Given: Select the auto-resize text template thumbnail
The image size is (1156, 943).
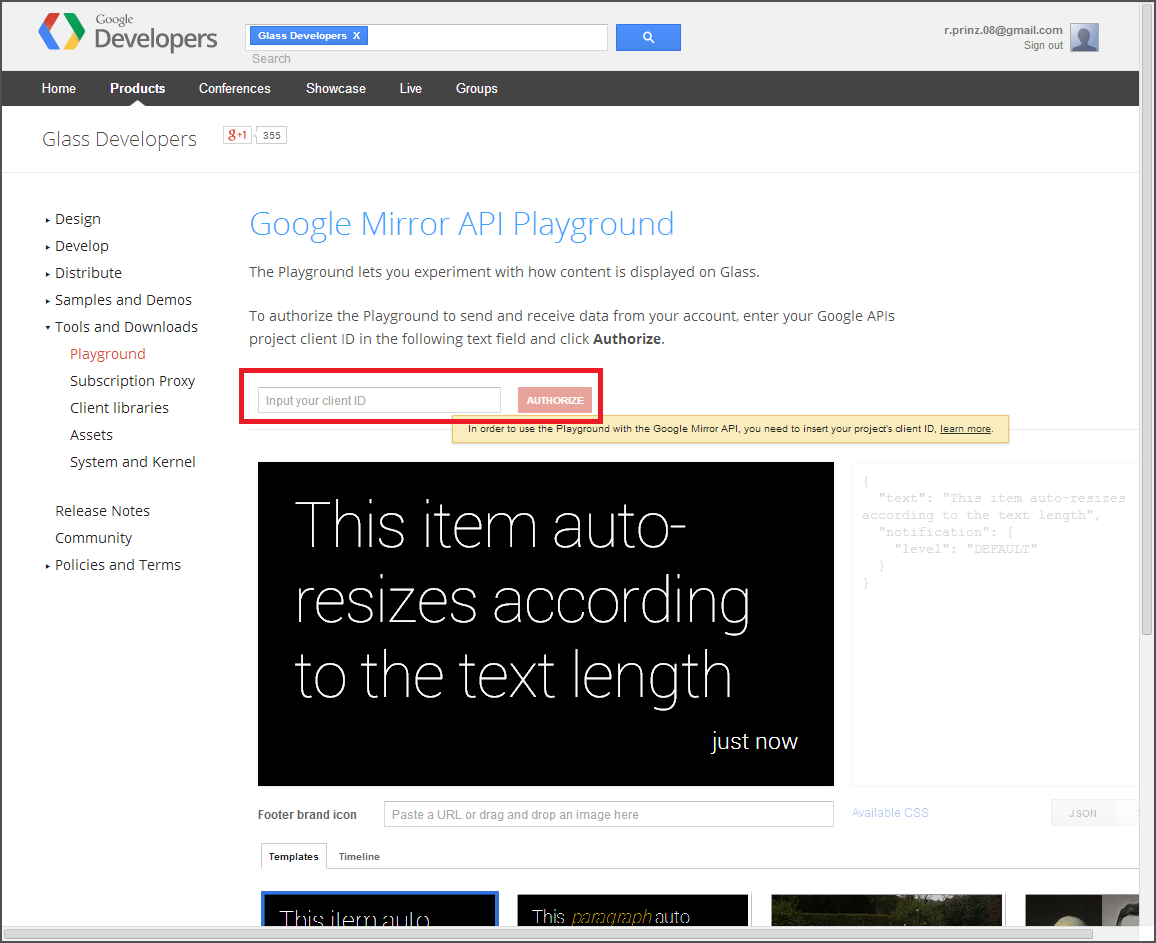Looking at the screenshot, I should [380, 909].
